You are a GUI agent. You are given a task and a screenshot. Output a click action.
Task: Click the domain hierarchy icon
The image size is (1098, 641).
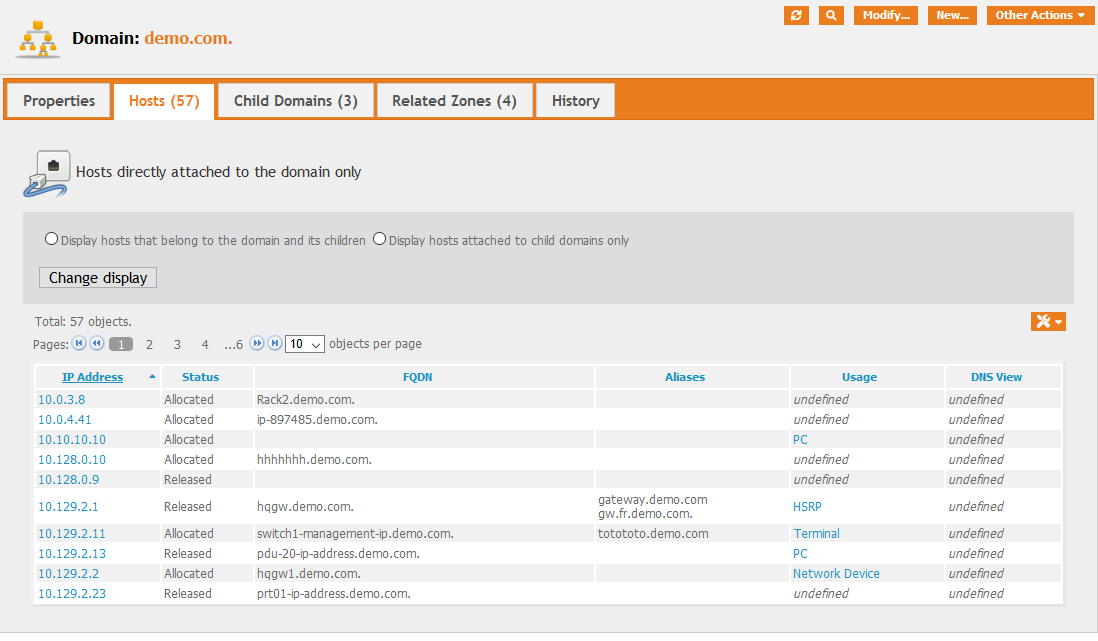pos(38,39)
